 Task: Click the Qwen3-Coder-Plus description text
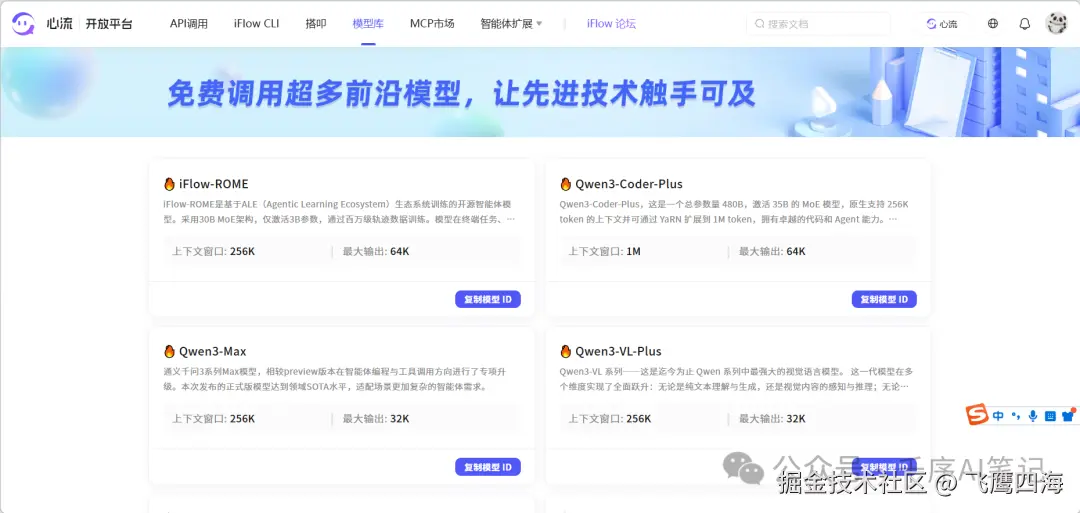pyautogui.click(x=734, y=212)
